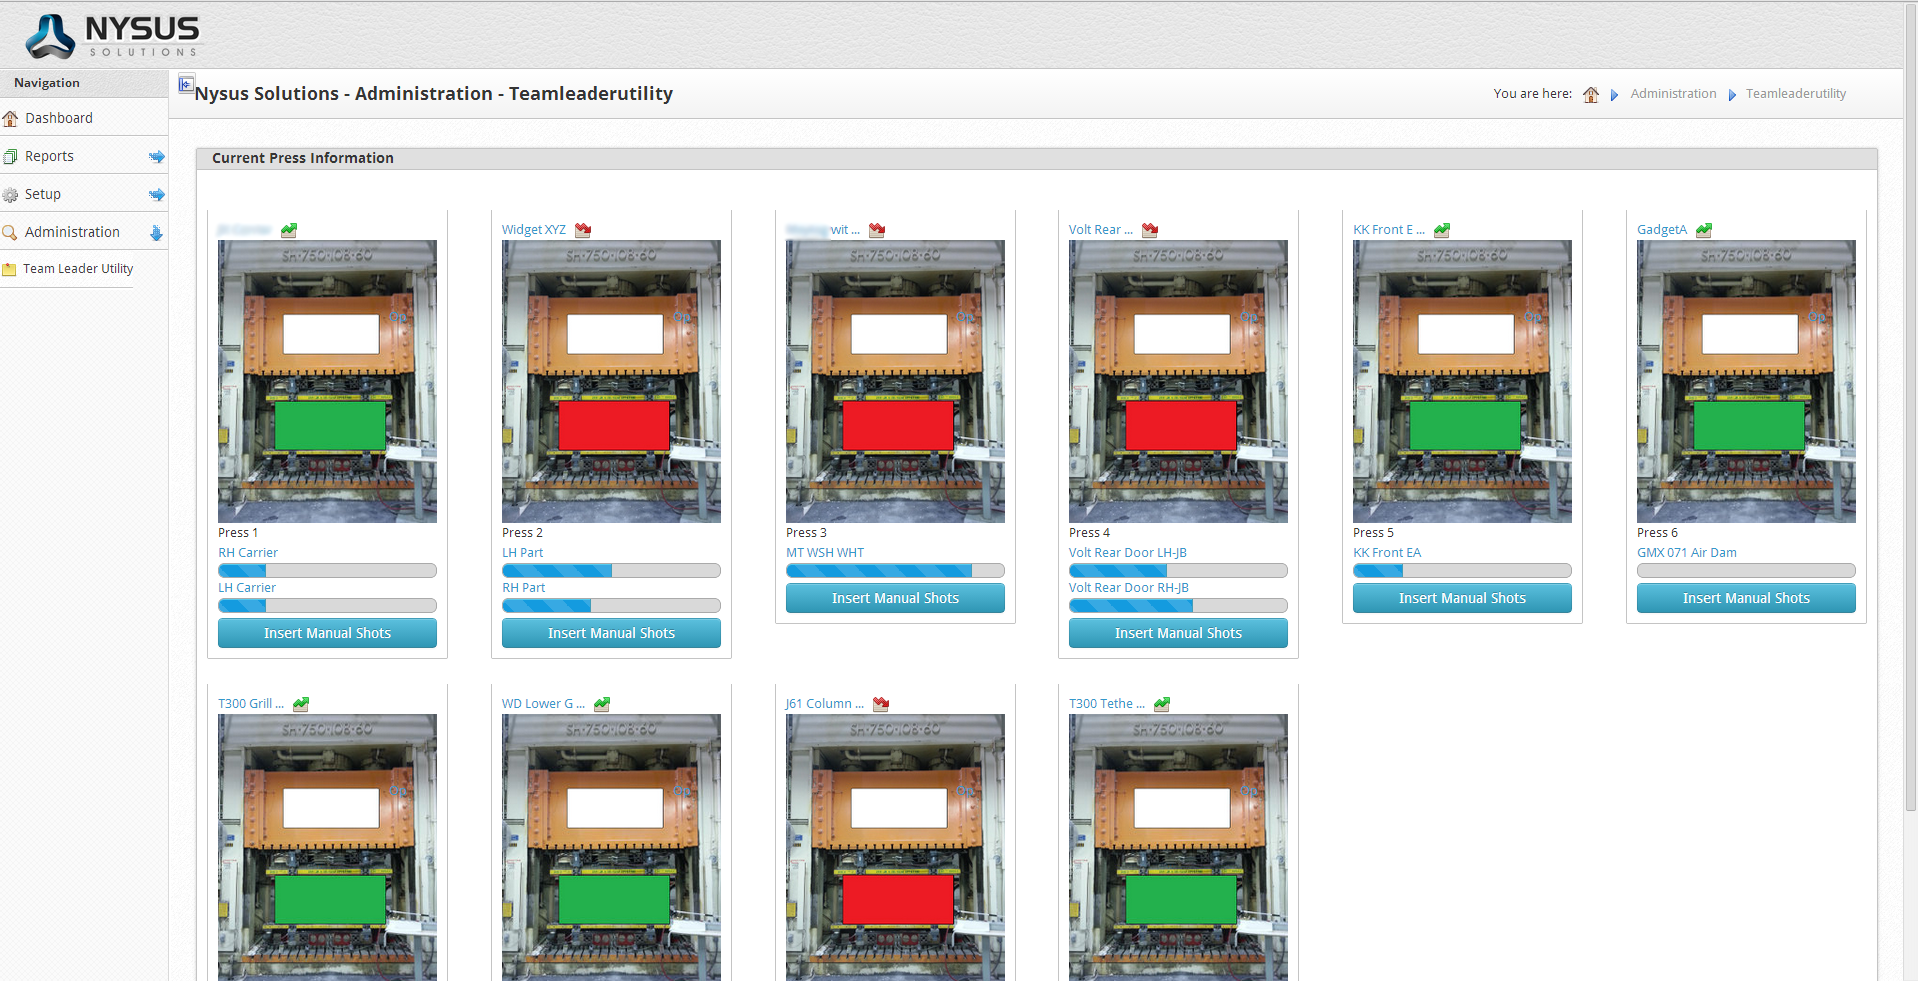Viewport: 1918px width, 981px height.
Task: Click the chart icon beside WD Lower G
Action: (602, 704)
